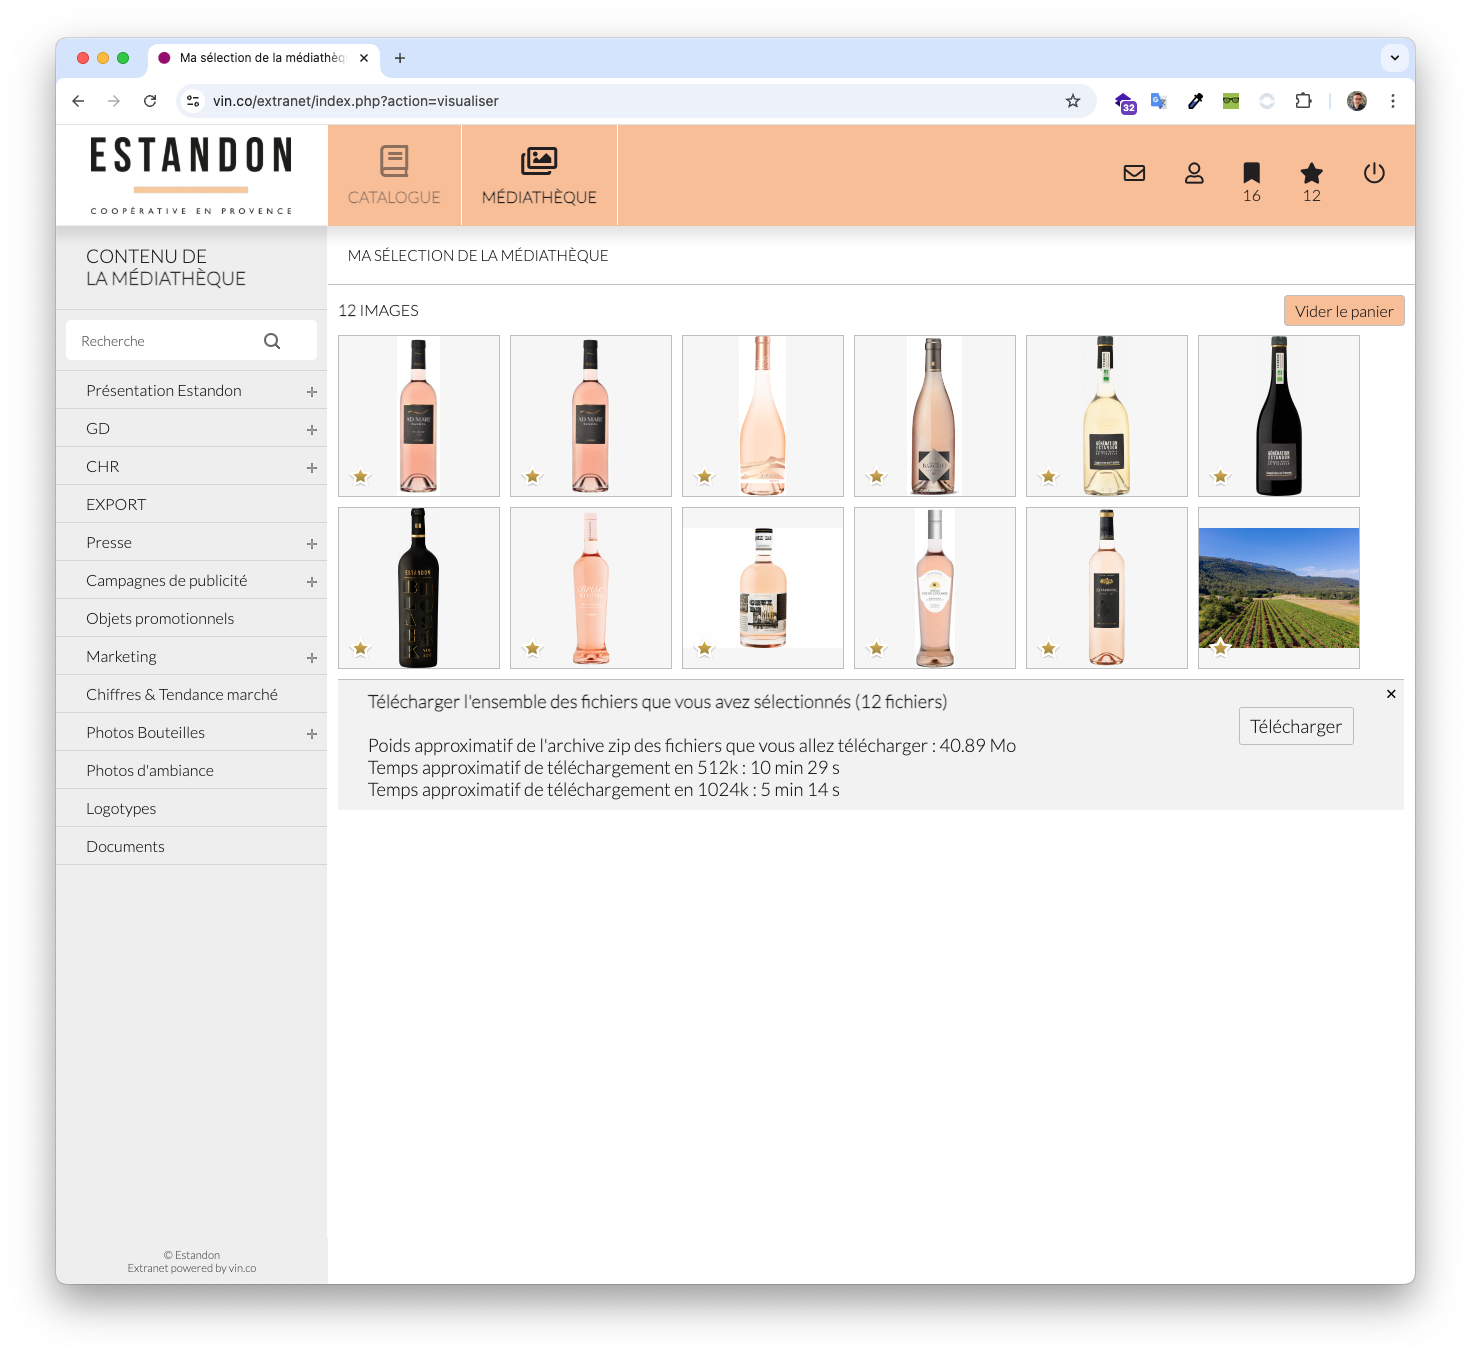The height and width of the screenshot is (1358, 1471).
Task: Open the Chrome profile avatar
Action: [1357, 101]
